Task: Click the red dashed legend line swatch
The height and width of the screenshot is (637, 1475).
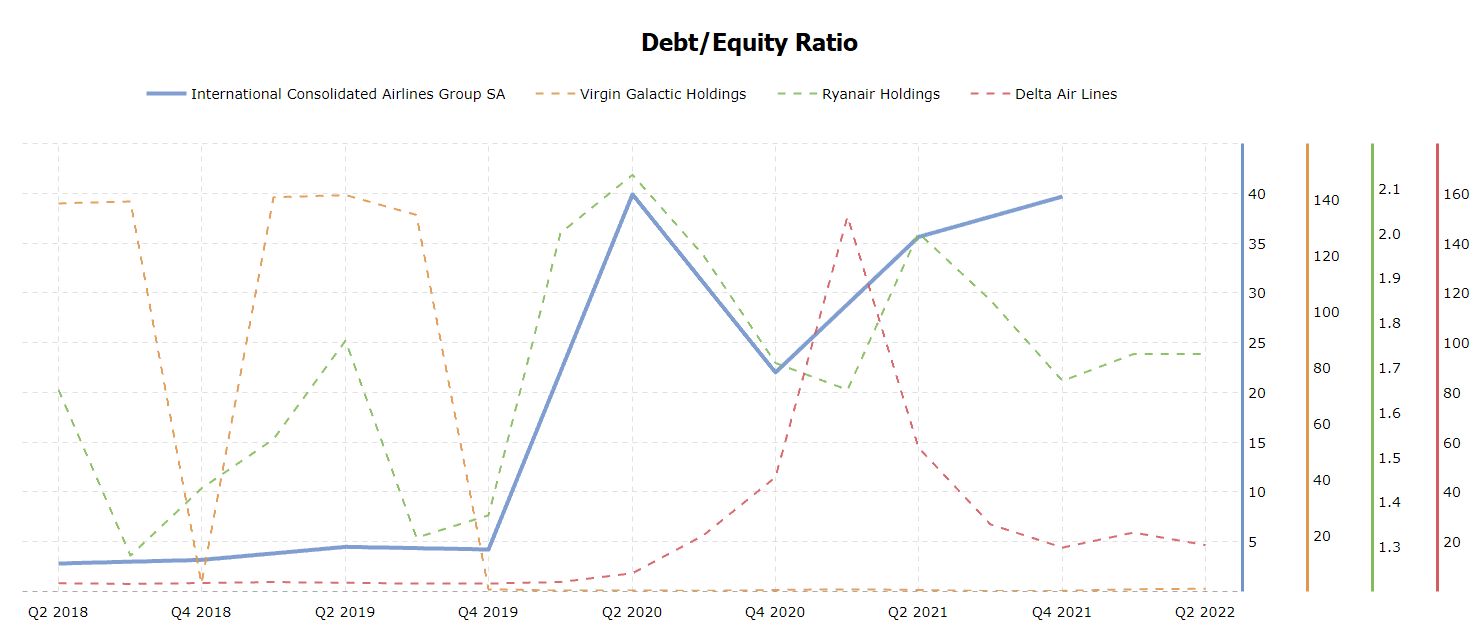Action: click(990, 94)
